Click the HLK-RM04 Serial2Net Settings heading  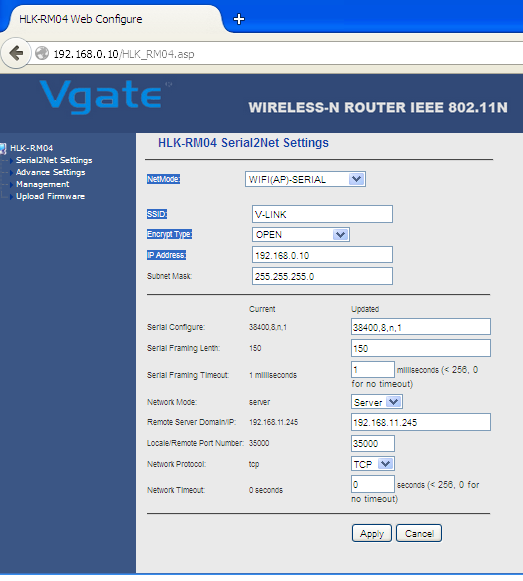tap(243, 143)
